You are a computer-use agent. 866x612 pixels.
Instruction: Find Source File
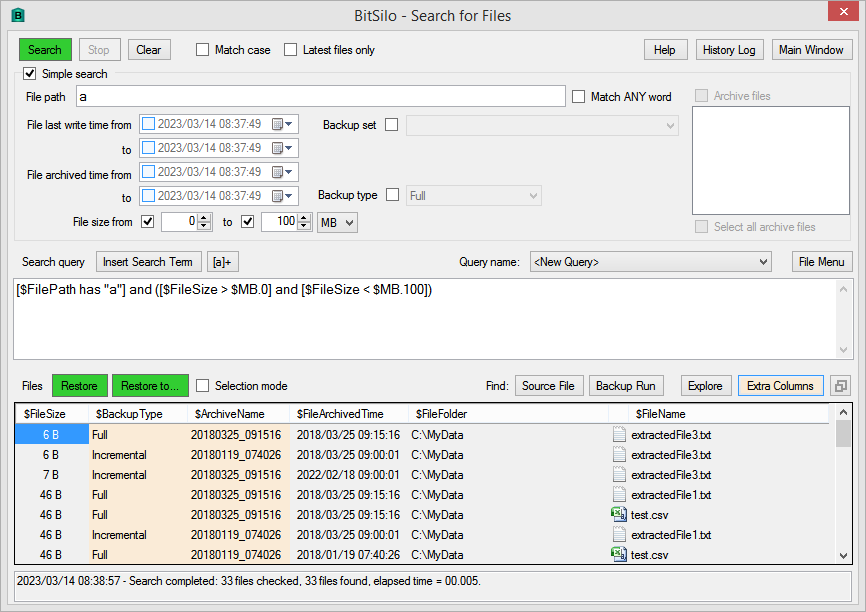[x=548, y=386]
